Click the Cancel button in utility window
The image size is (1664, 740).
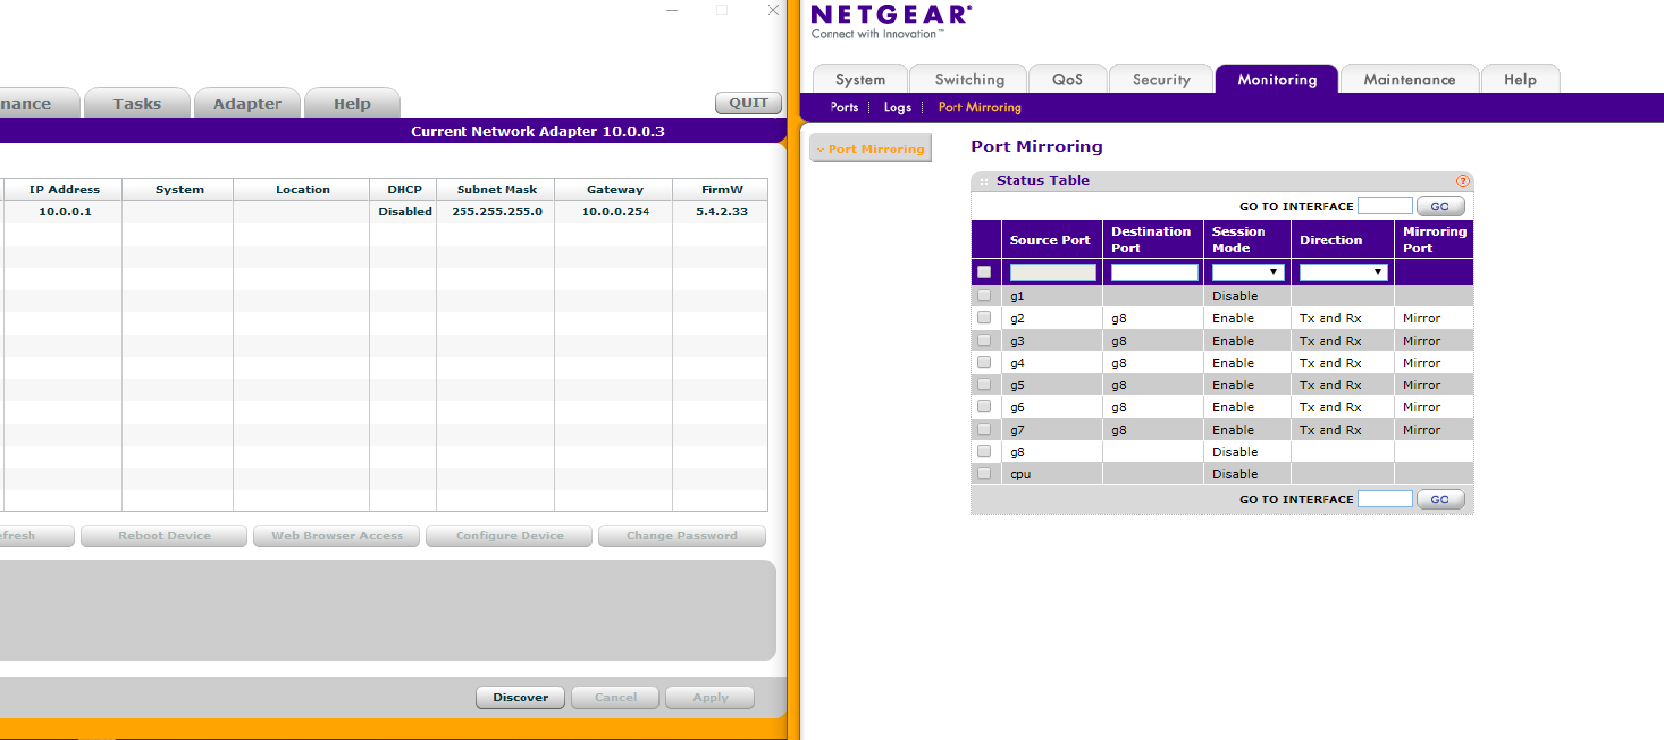[x=615, y=697]
